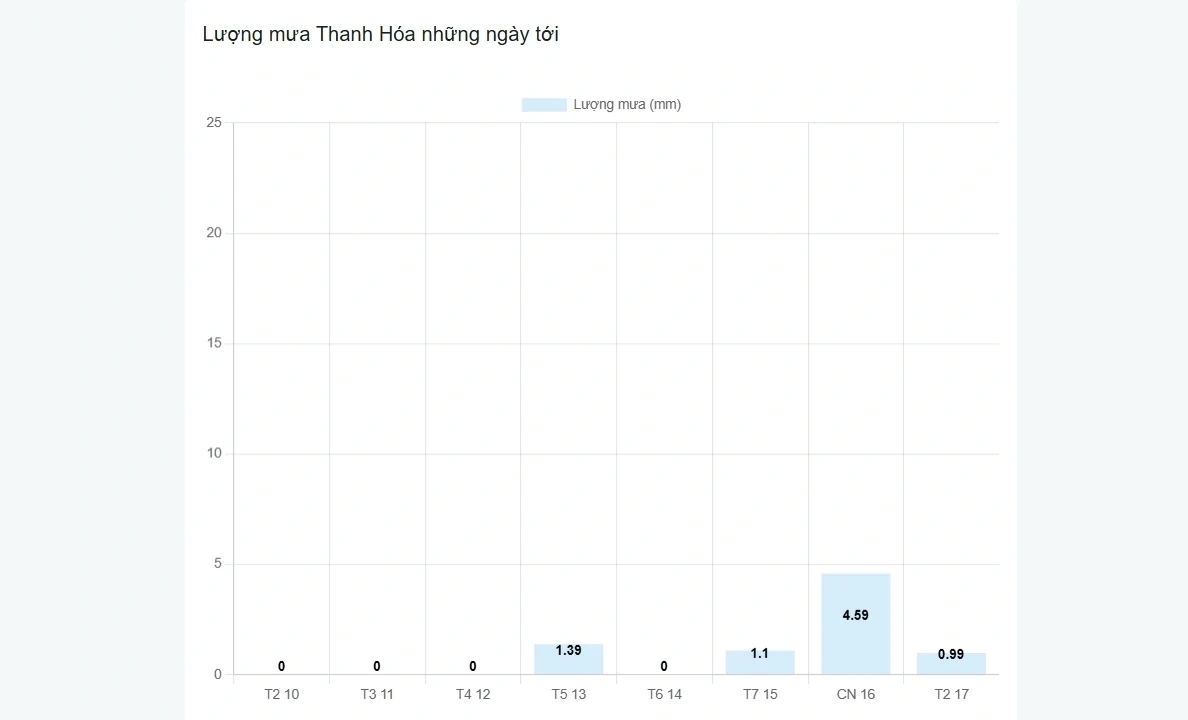The width and height of the screenshot is (1188, 720).
Task: Click the T3 11 axis label
Action: coord(377,694)
